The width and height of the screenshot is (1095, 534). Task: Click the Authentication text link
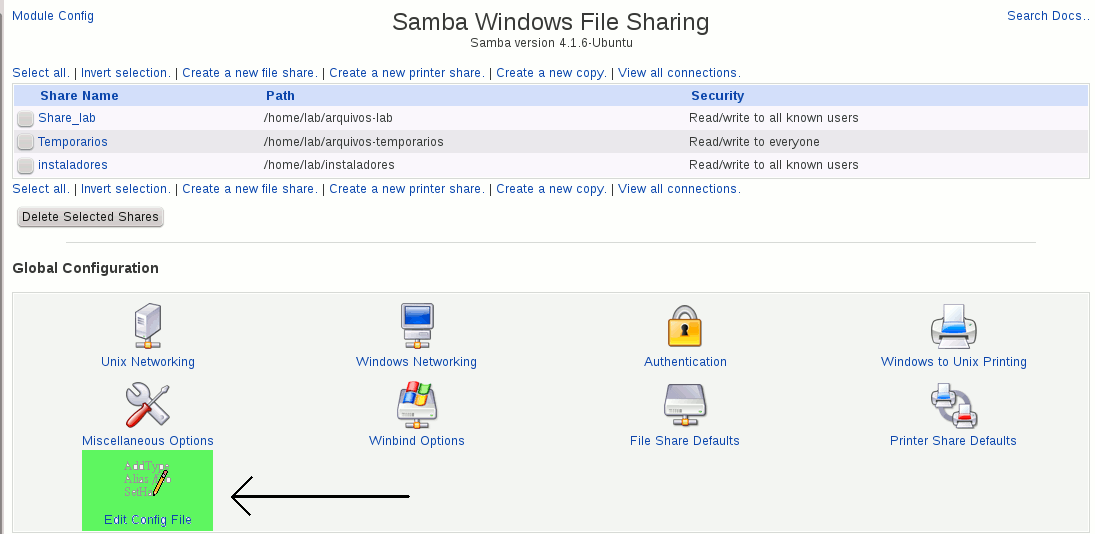click(685, 362)
